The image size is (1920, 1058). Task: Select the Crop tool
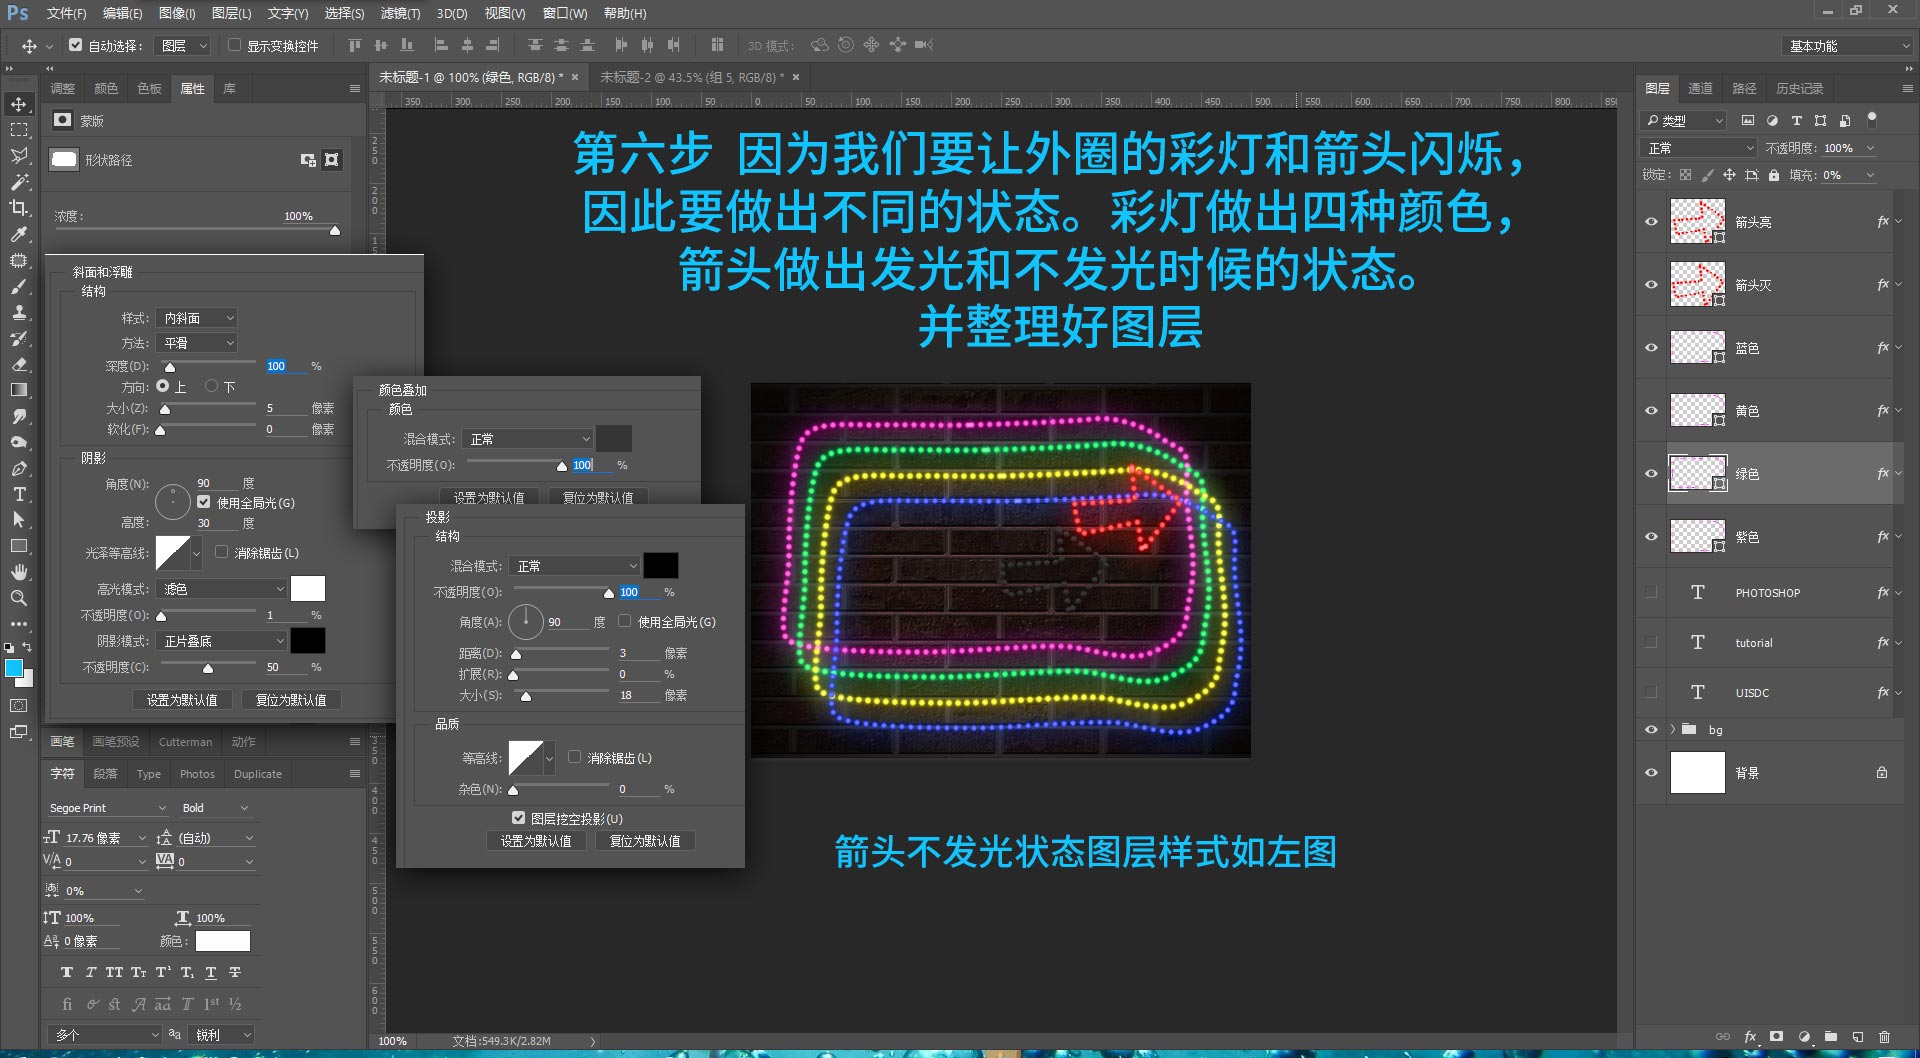[x=19, y=208]
